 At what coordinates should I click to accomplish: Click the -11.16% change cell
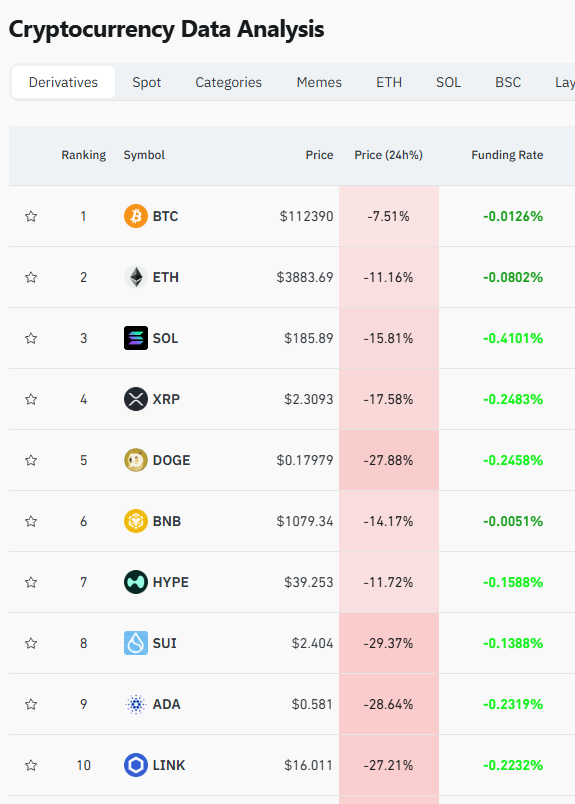click(388, 277)
